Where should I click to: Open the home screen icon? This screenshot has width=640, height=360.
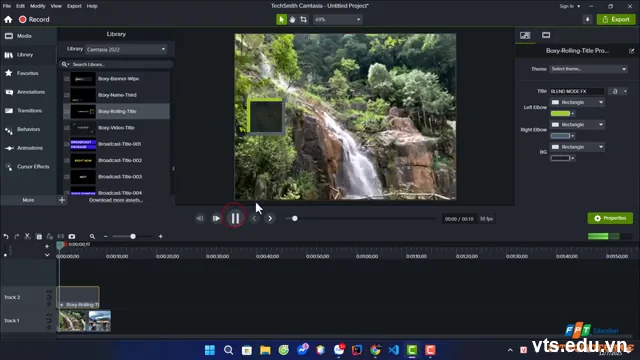coord(8,20)
